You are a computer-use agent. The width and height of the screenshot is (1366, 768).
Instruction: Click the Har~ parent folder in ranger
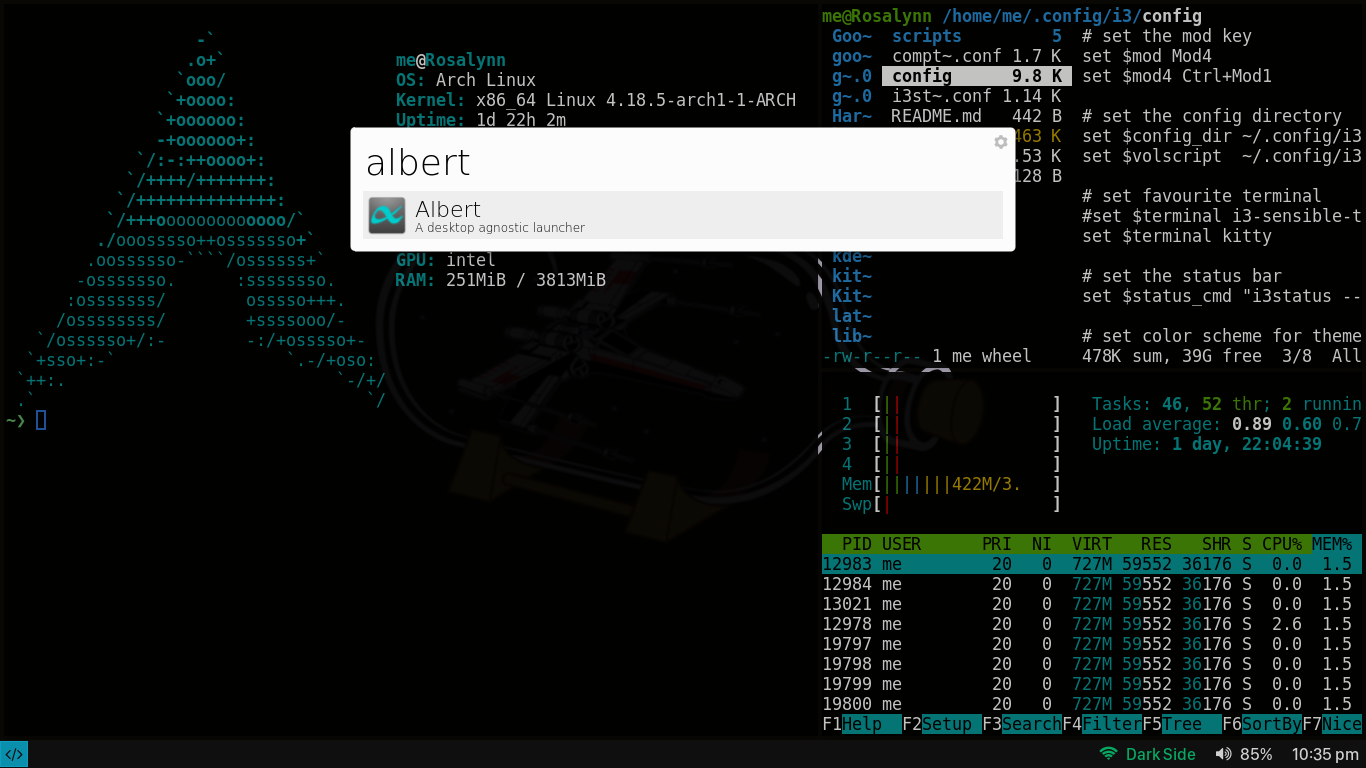(x=852, y=116)
